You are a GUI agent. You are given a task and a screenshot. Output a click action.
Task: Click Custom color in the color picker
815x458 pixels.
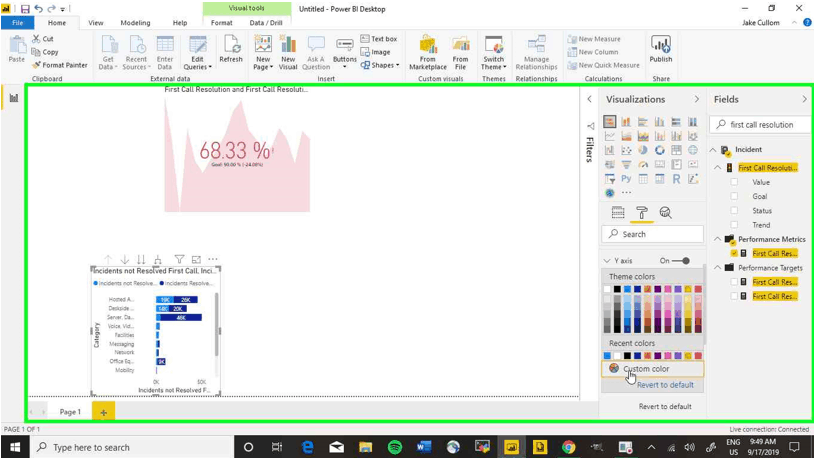(x=653, y=369)
